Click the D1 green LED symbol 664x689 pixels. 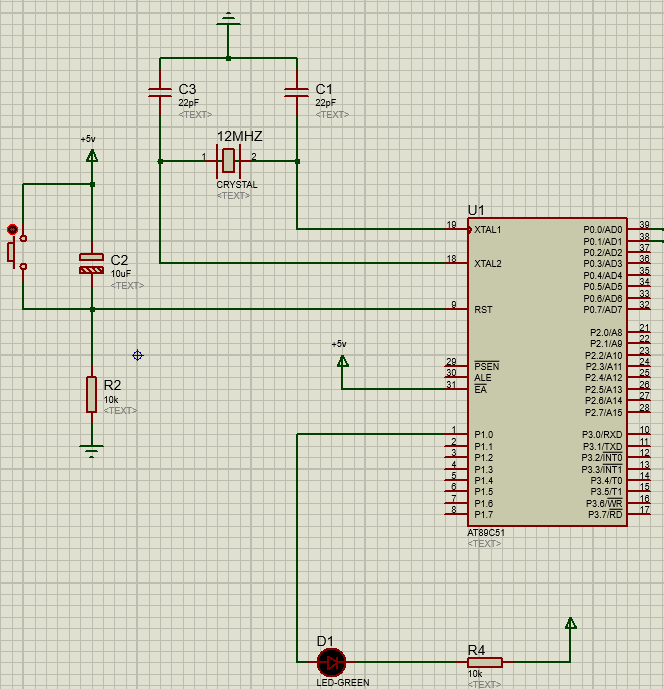click(x=330, y=661)
